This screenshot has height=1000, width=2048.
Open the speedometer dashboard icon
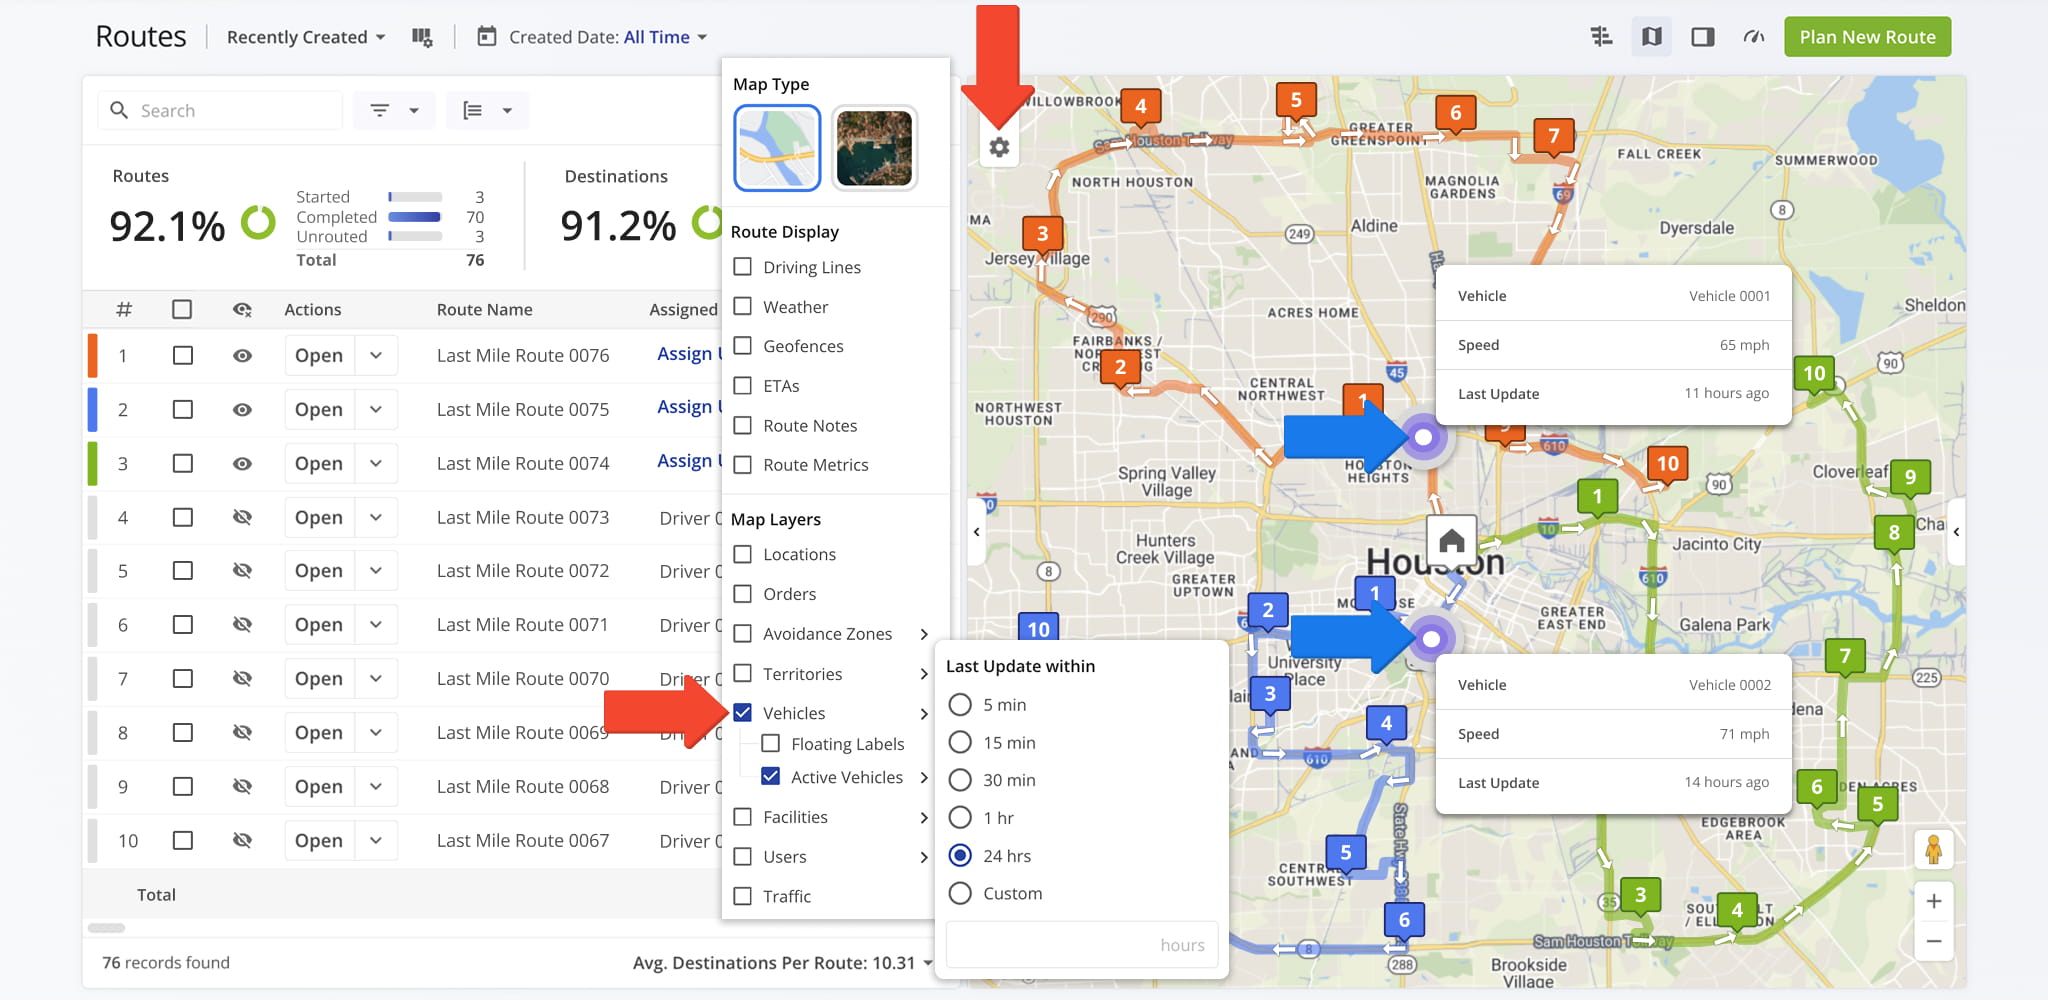pos(1753,37)
